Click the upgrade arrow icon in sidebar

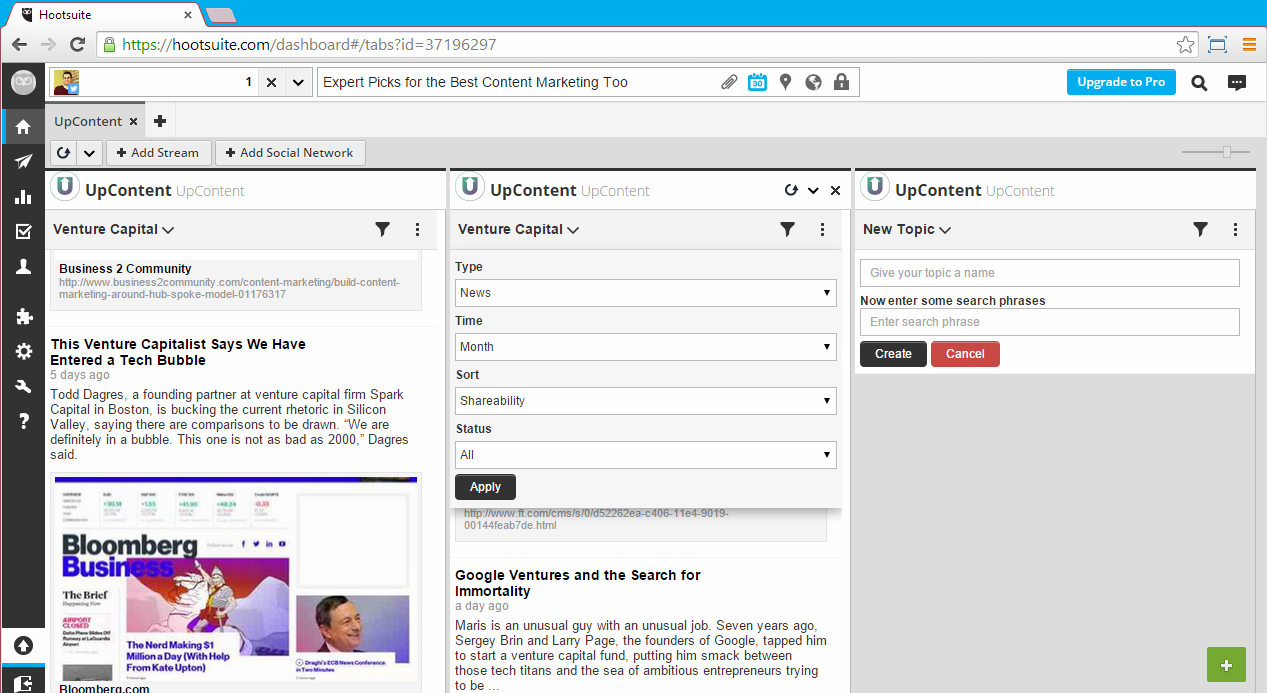[x=23, y=646]
